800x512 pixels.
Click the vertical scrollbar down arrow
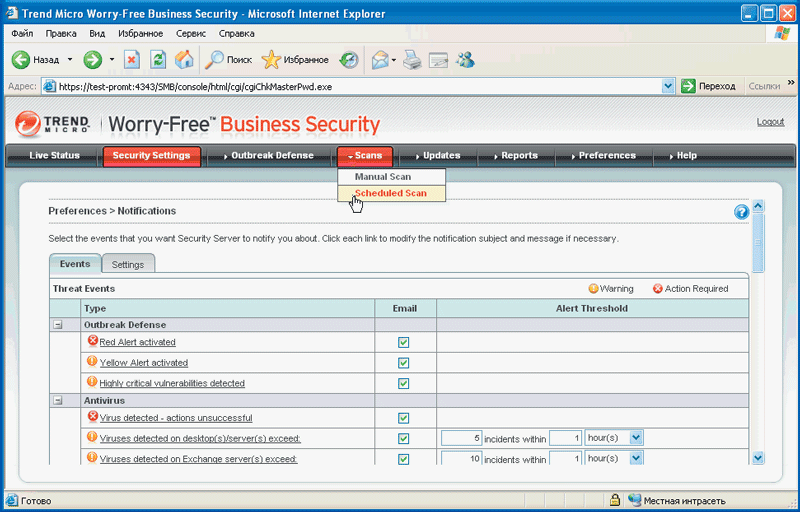[757, 457]
